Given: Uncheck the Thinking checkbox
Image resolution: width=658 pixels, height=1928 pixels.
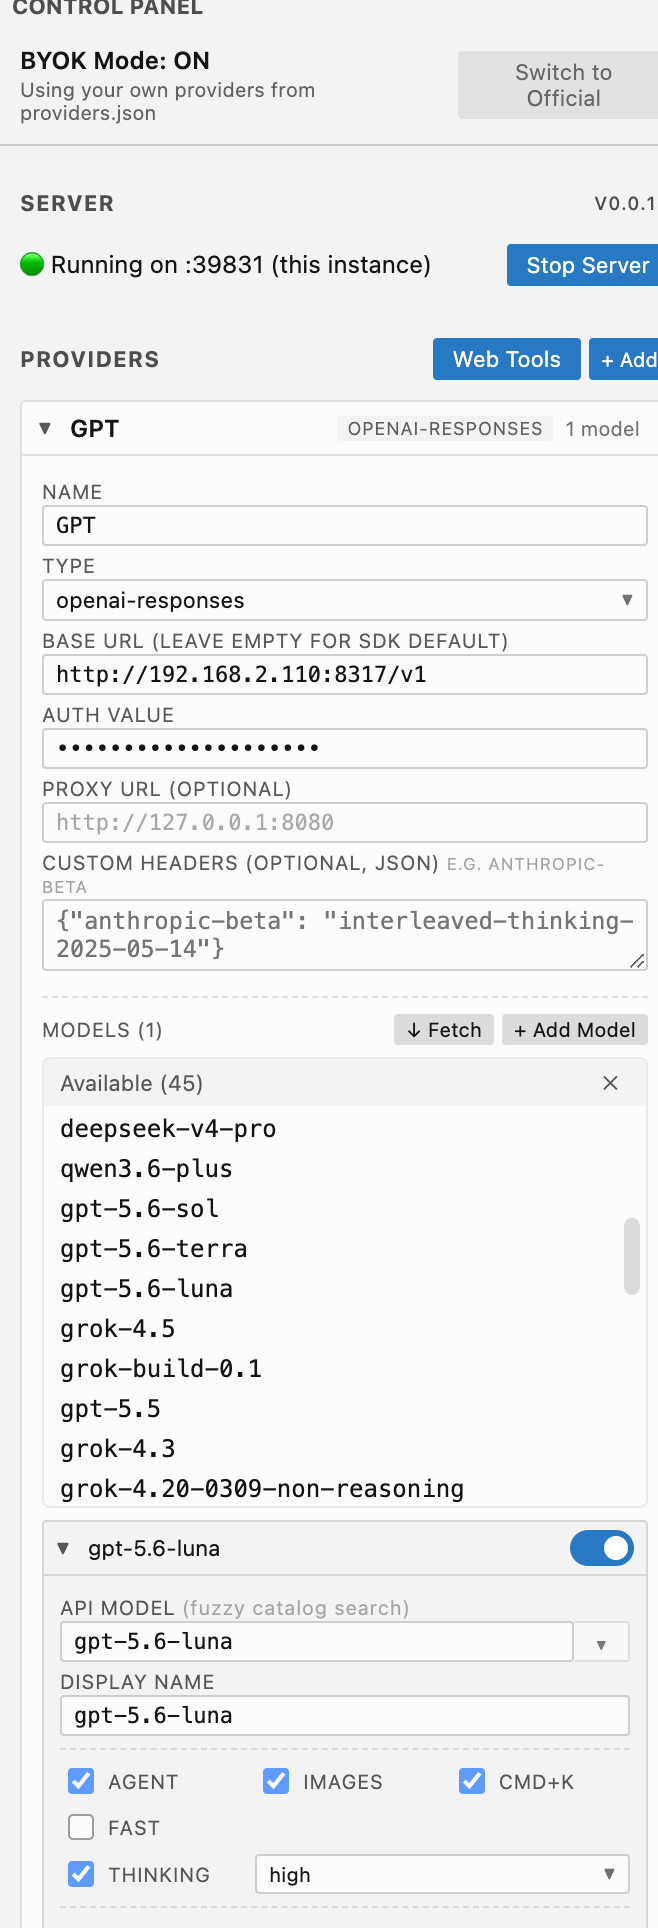Looking at the screenshot, I should 81,1874.
